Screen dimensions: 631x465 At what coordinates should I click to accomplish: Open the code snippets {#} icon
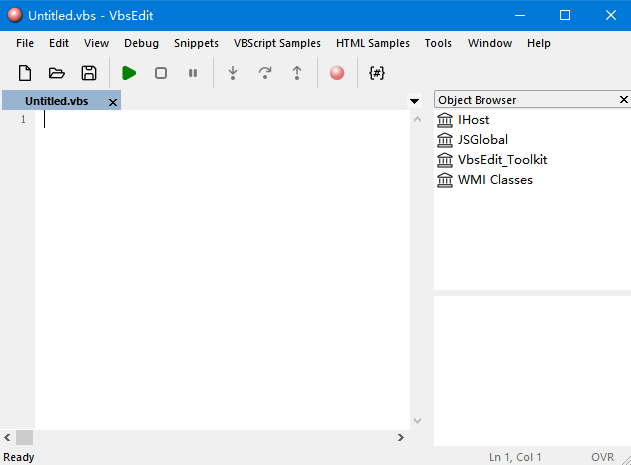tap(377, 73)
